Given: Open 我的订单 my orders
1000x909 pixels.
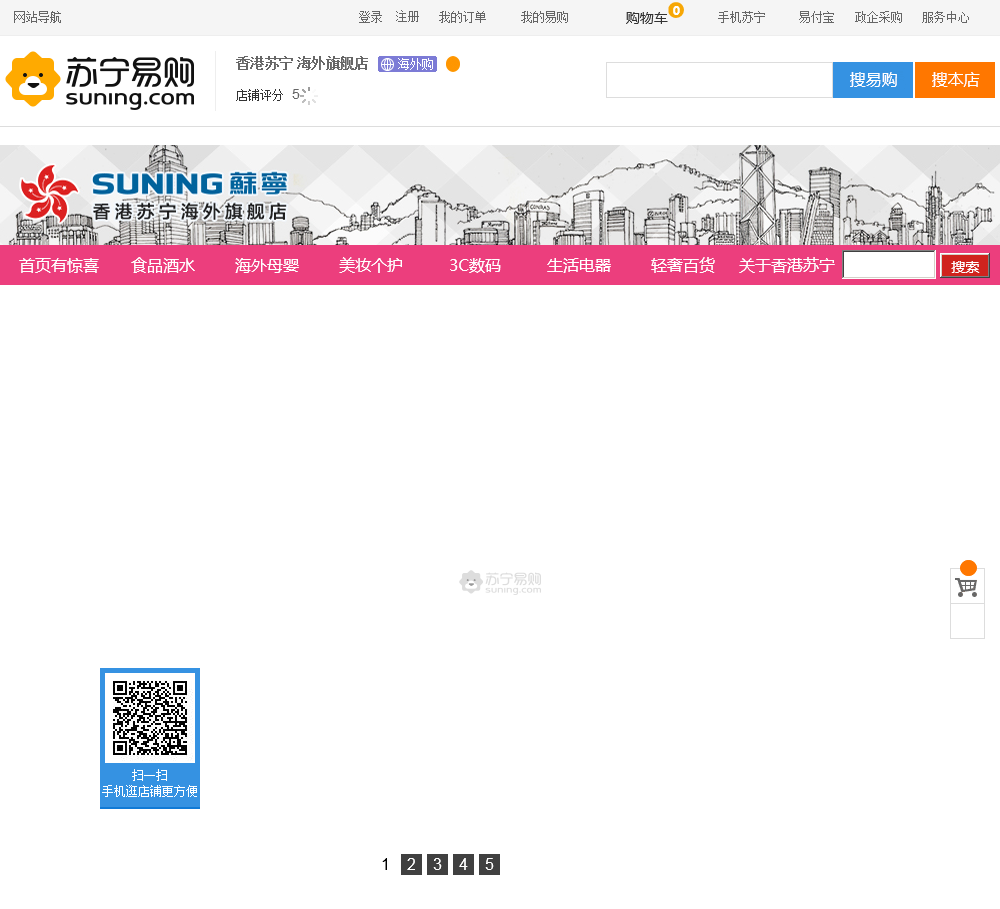Looking at the screenshot, I should pyautogui.click(x=462, y=17).
